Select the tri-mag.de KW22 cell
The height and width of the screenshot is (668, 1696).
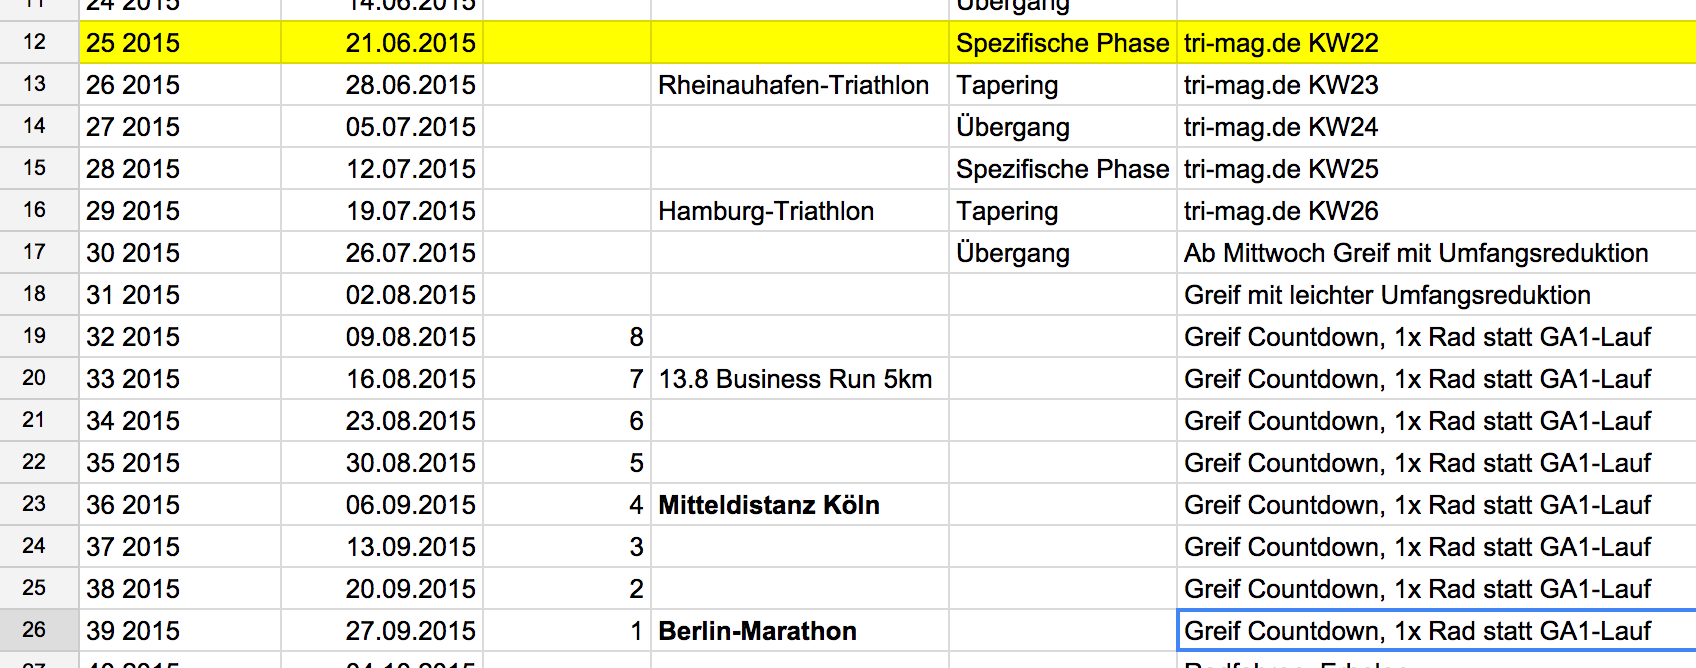(x=1280, y=43)
